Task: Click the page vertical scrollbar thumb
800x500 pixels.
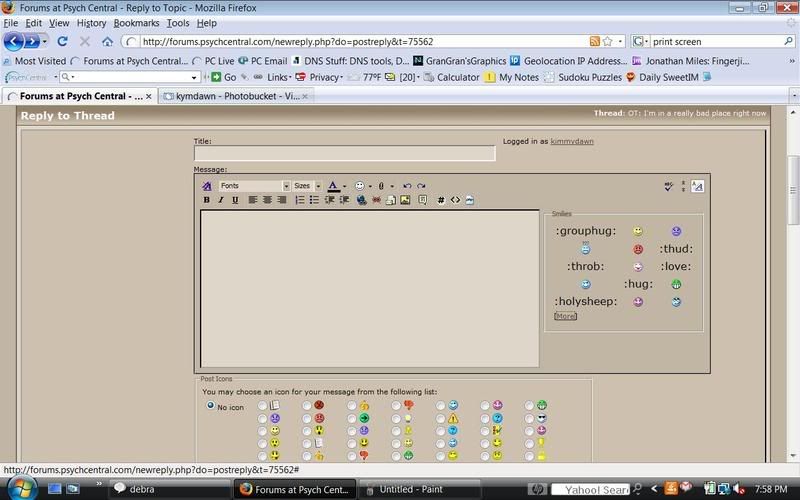Action: pos(794,190)
